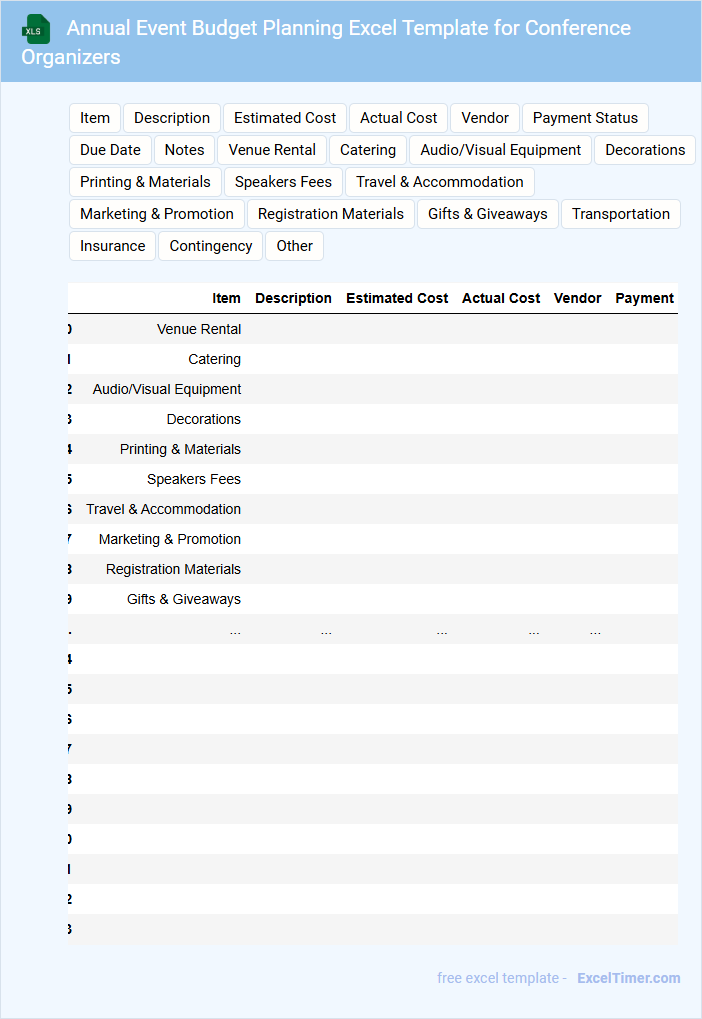The image size is (702, 1019).
Task: Select the Venue Rental tag
Action: tap(272, 150)
